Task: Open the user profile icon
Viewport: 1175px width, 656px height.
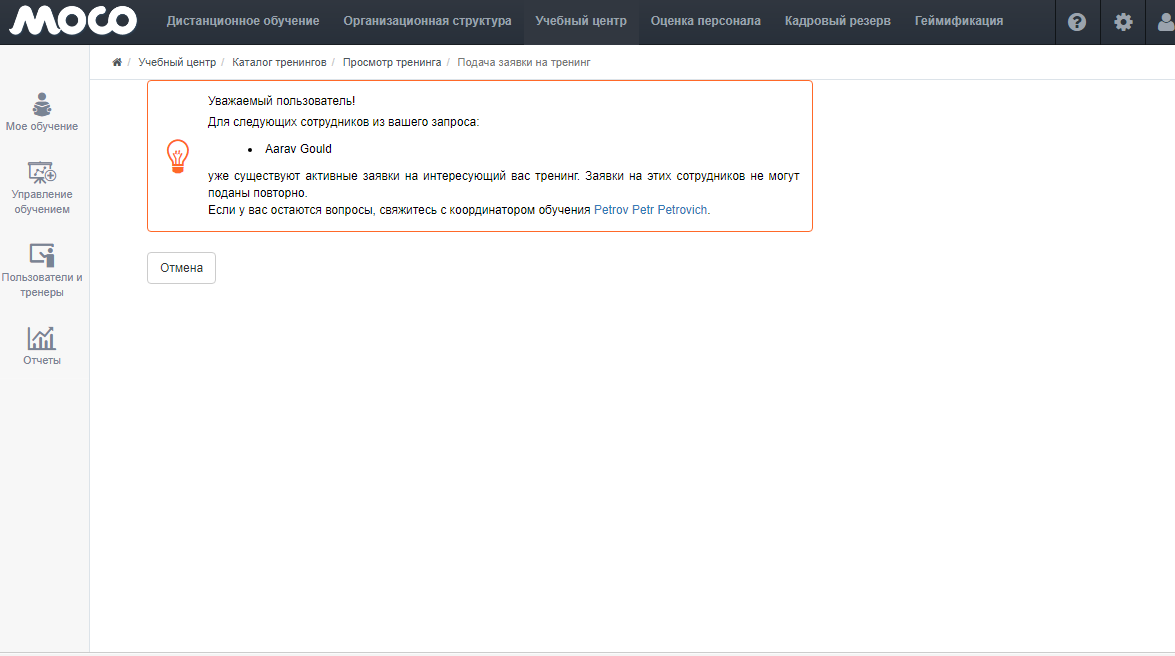Action: point(1164,22)
